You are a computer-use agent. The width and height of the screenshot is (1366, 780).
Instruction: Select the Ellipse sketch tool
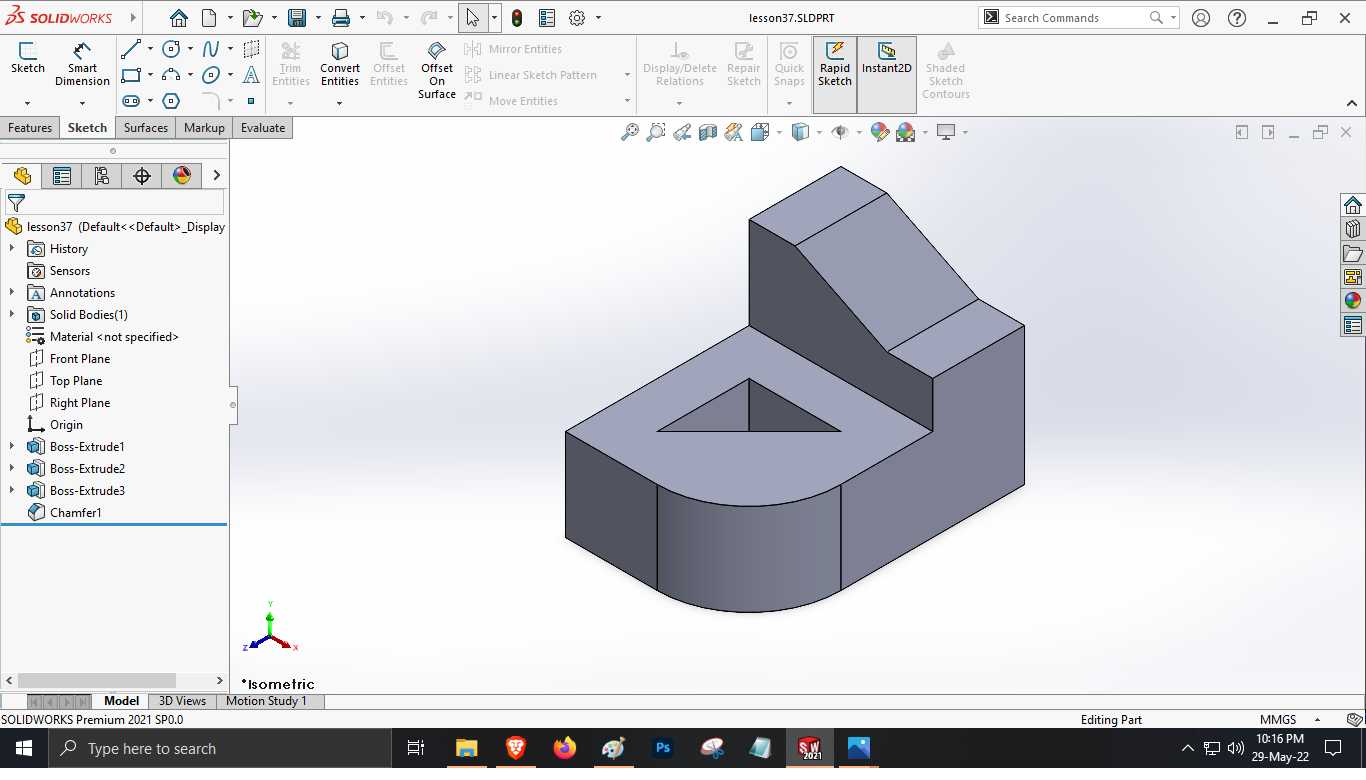(x=211, y=75)
